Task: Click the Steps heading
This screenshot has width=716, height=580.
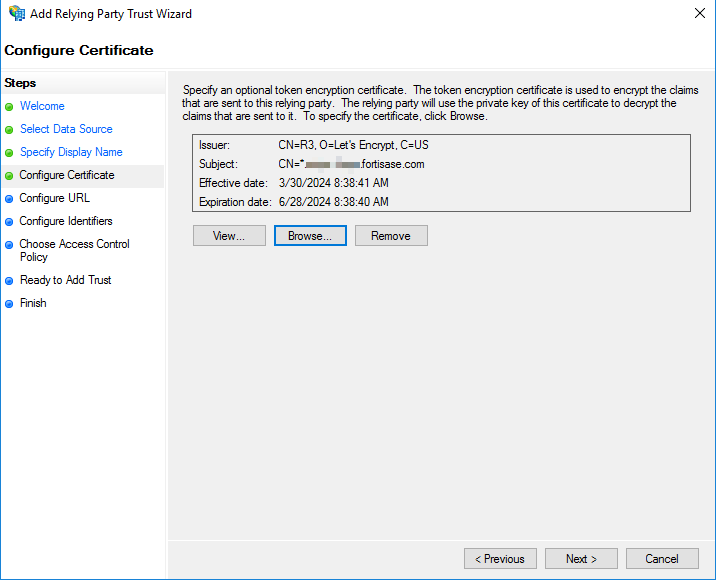Action: (x=20, y=83)
